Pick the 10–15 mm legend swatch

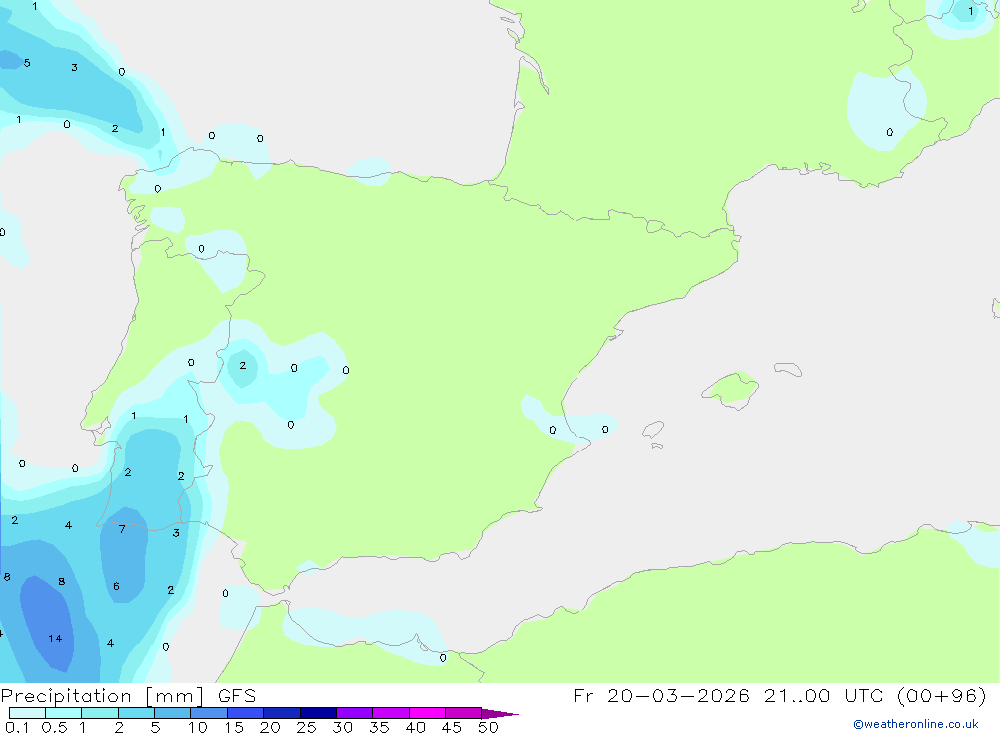(x=209, y=713)
